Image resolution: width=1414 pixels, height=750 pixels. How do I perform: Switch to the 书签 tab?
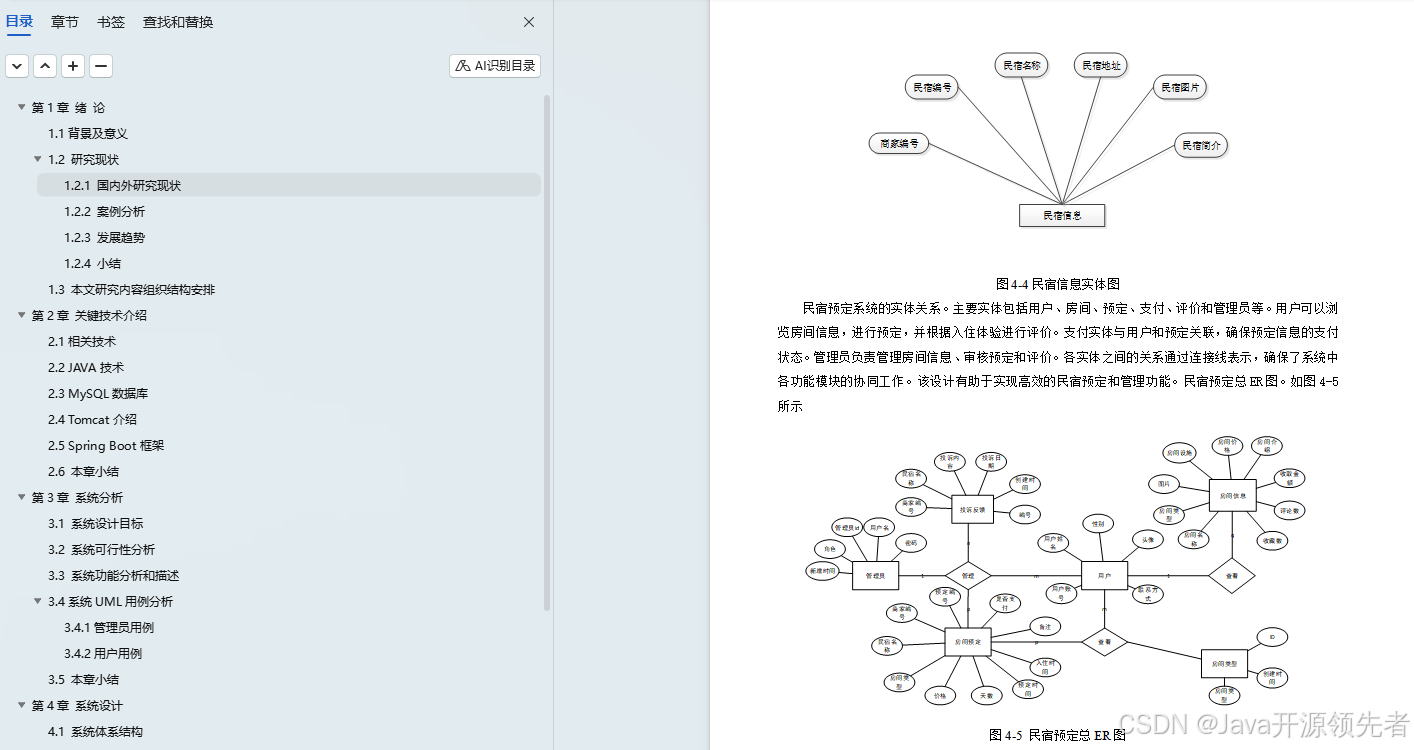tap(110, 21)
